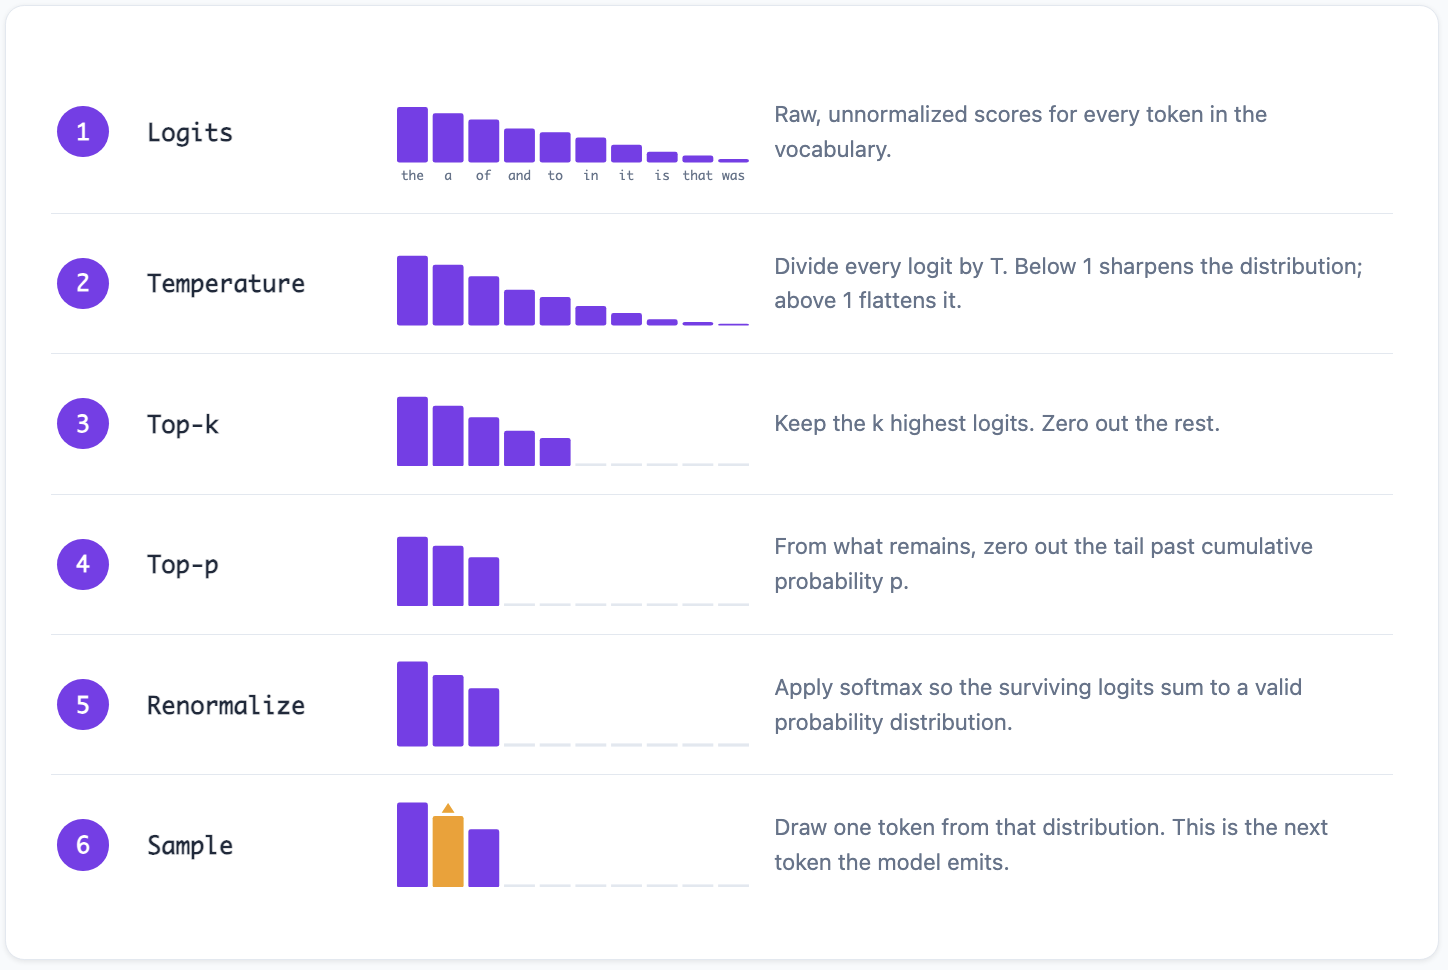1448x970 pixels.
Task: Click the step 1 Logits number badge
Action: point(83,132)
